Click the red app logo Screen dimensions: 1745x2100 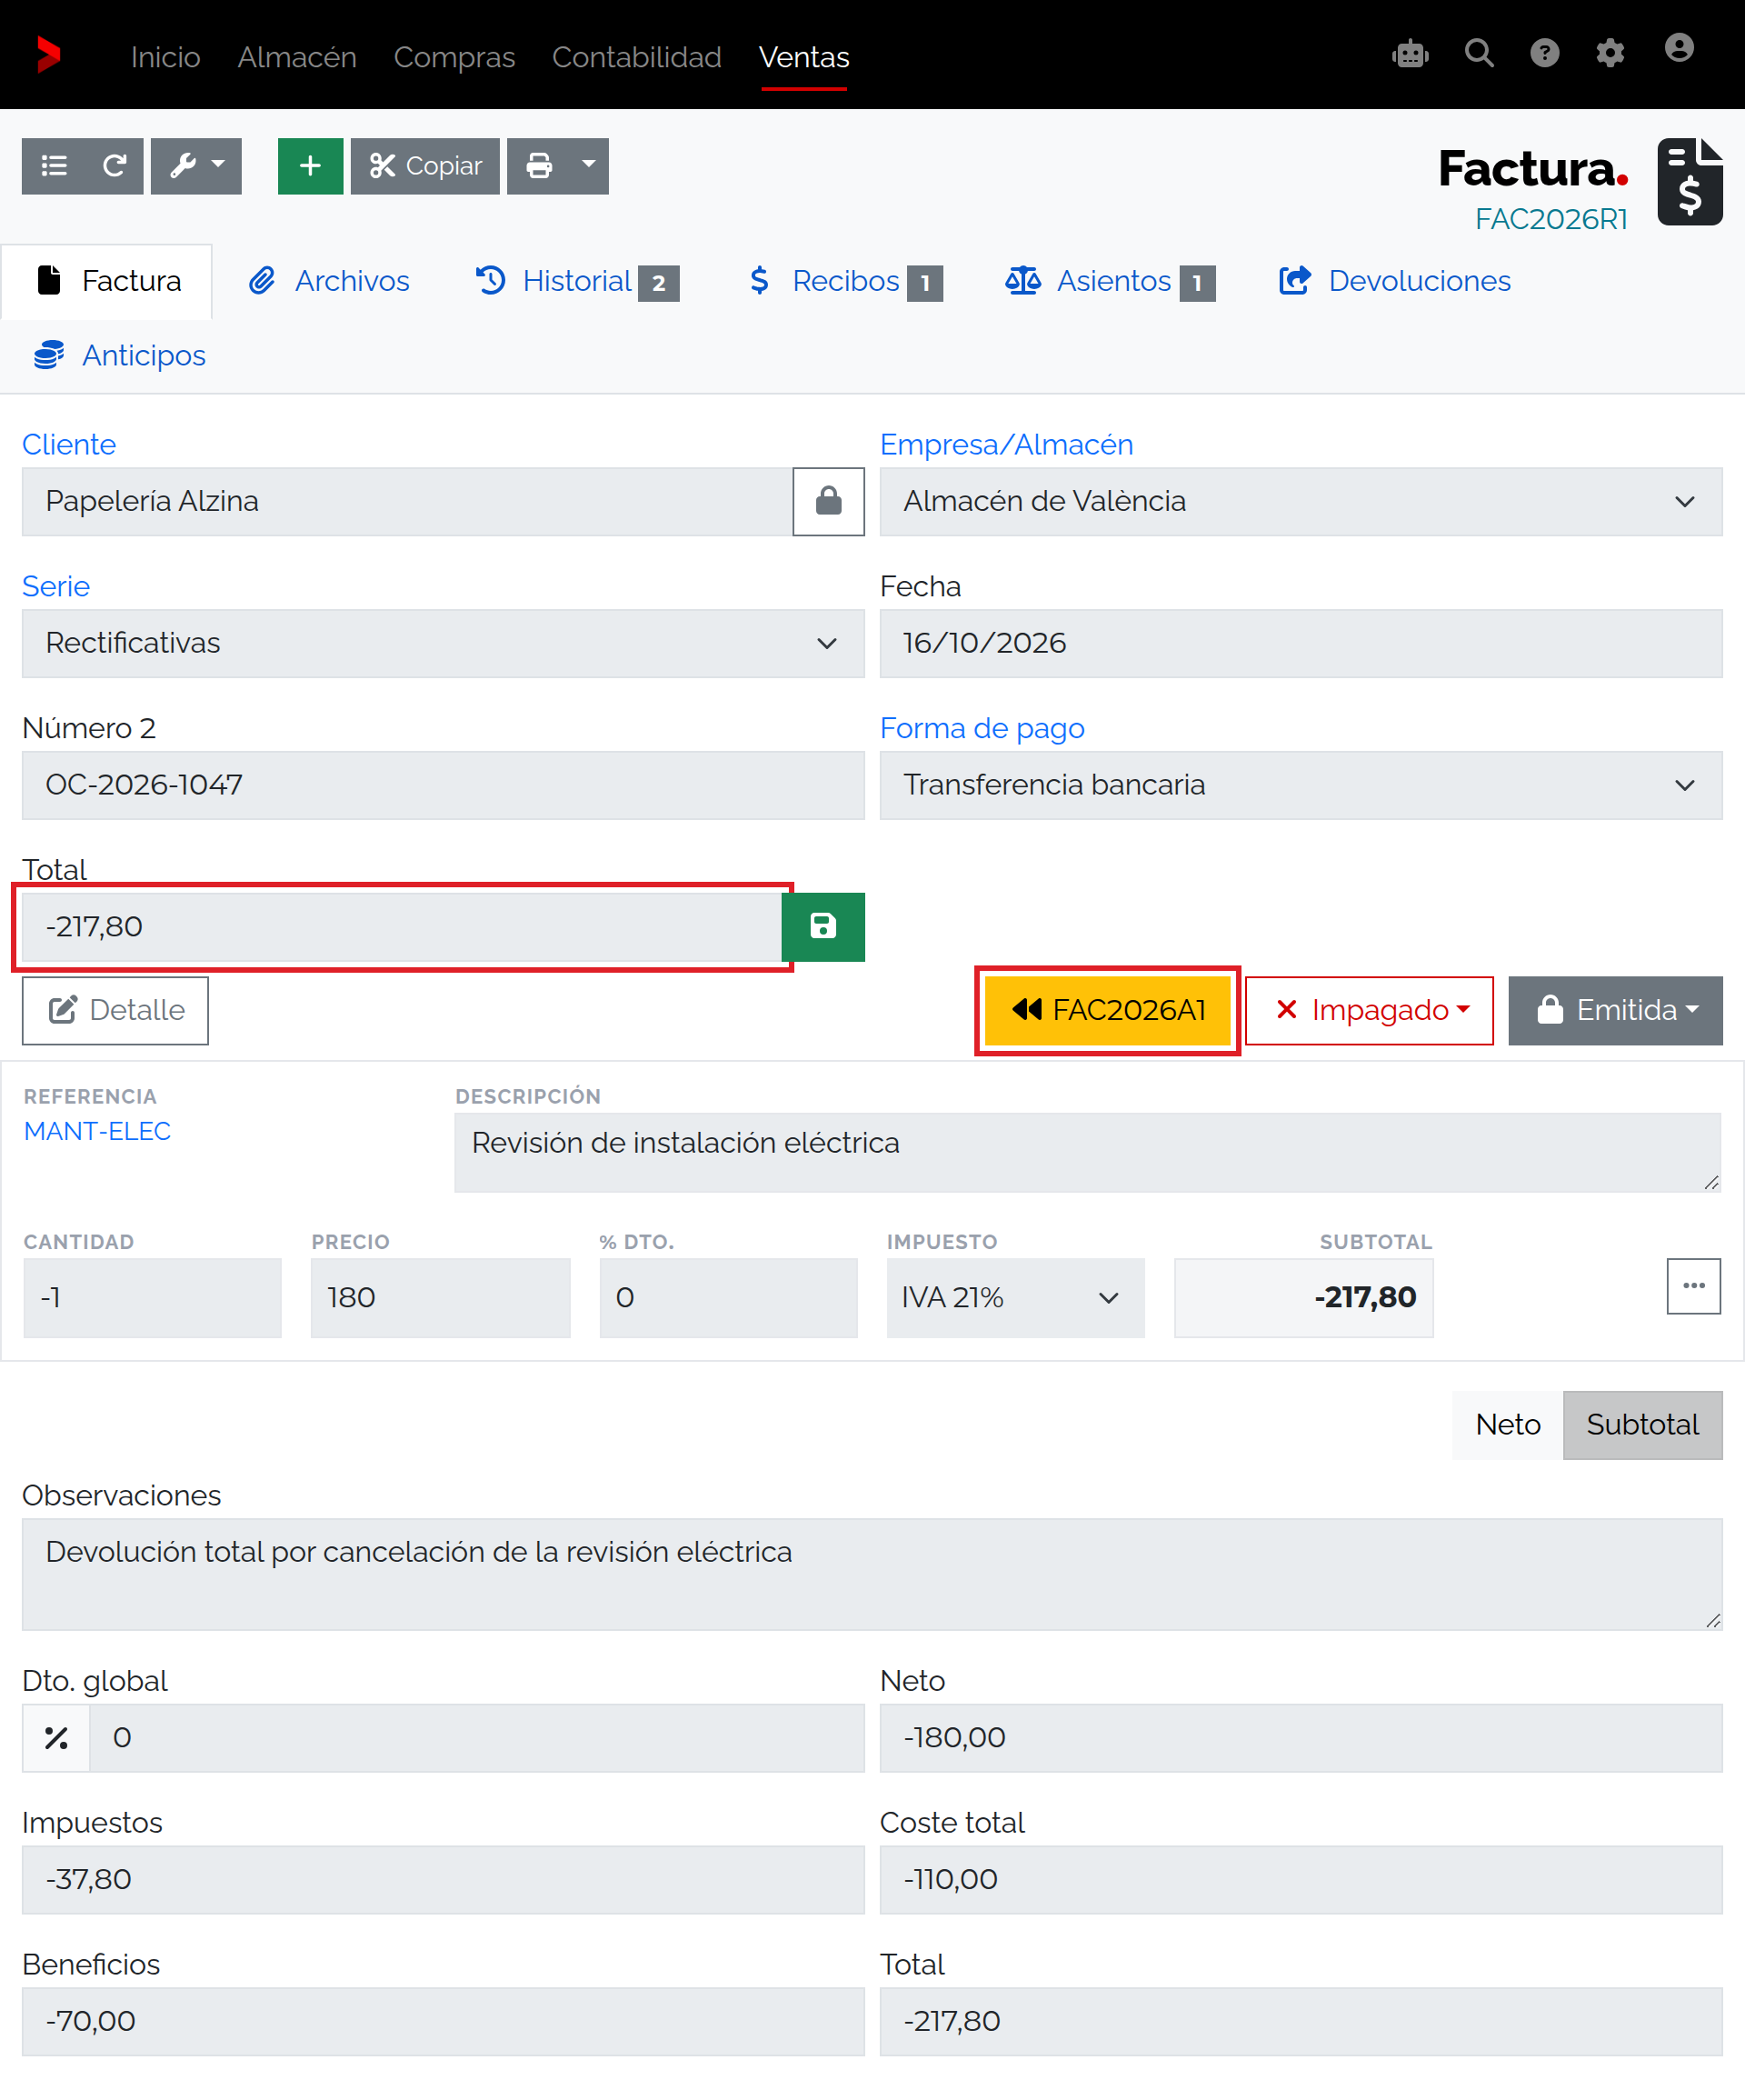pyautogui.click(x=48, y=55)
